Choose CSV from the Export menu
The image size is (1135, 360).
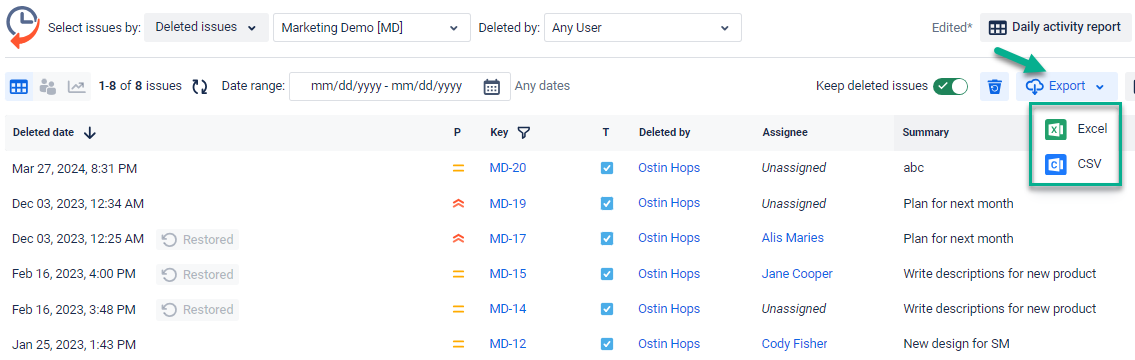[1074, 164]
